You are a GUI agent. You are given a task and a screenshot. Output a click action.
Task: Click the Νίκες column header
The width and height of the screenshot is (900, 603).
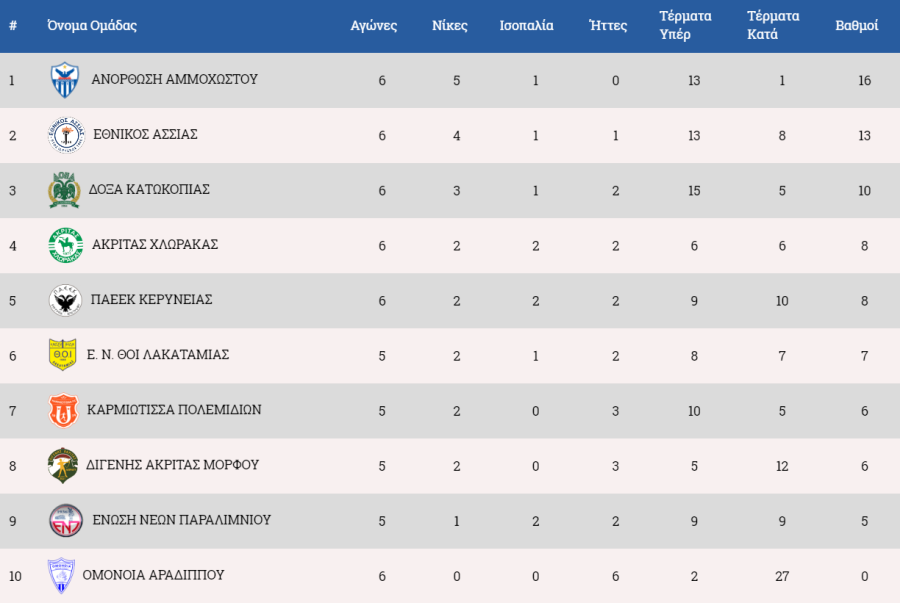point(449,25)
